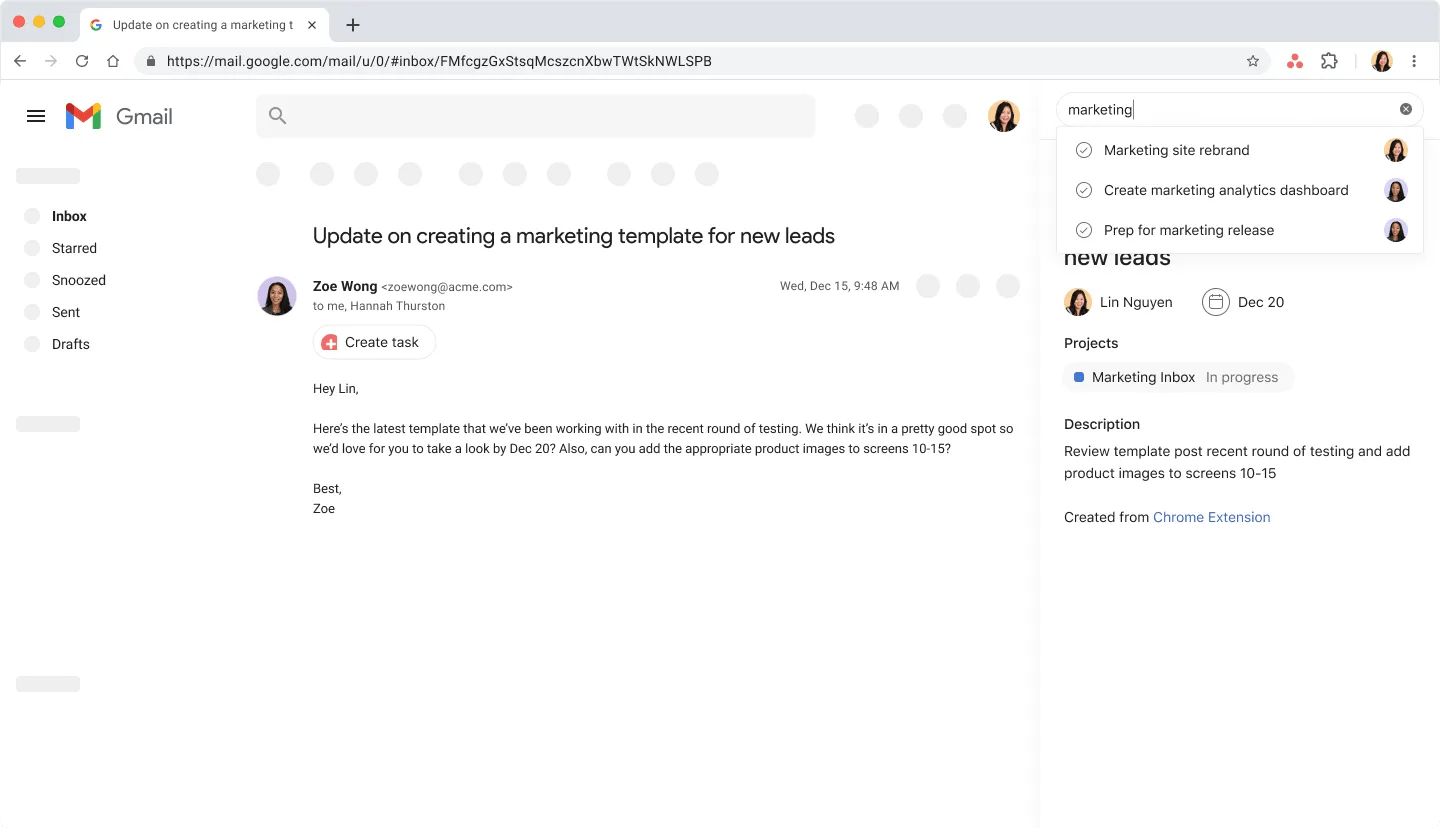Switch to the open email browser tab

195,24
